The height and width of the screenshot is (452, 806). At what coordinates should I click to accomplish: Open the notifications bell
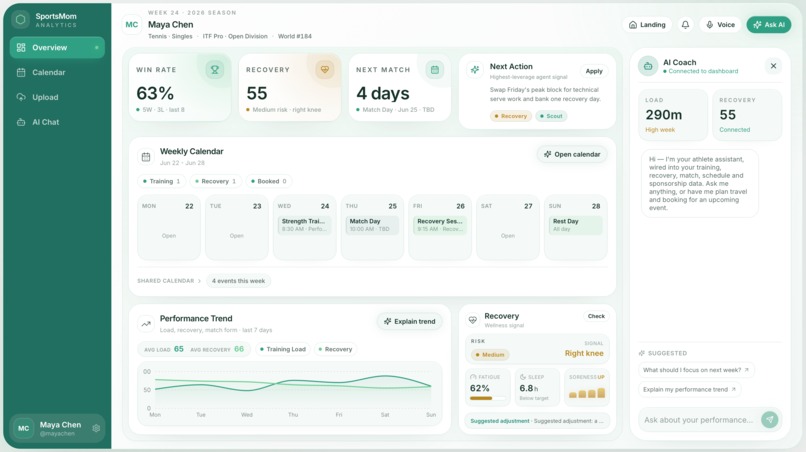coord(685,25)
